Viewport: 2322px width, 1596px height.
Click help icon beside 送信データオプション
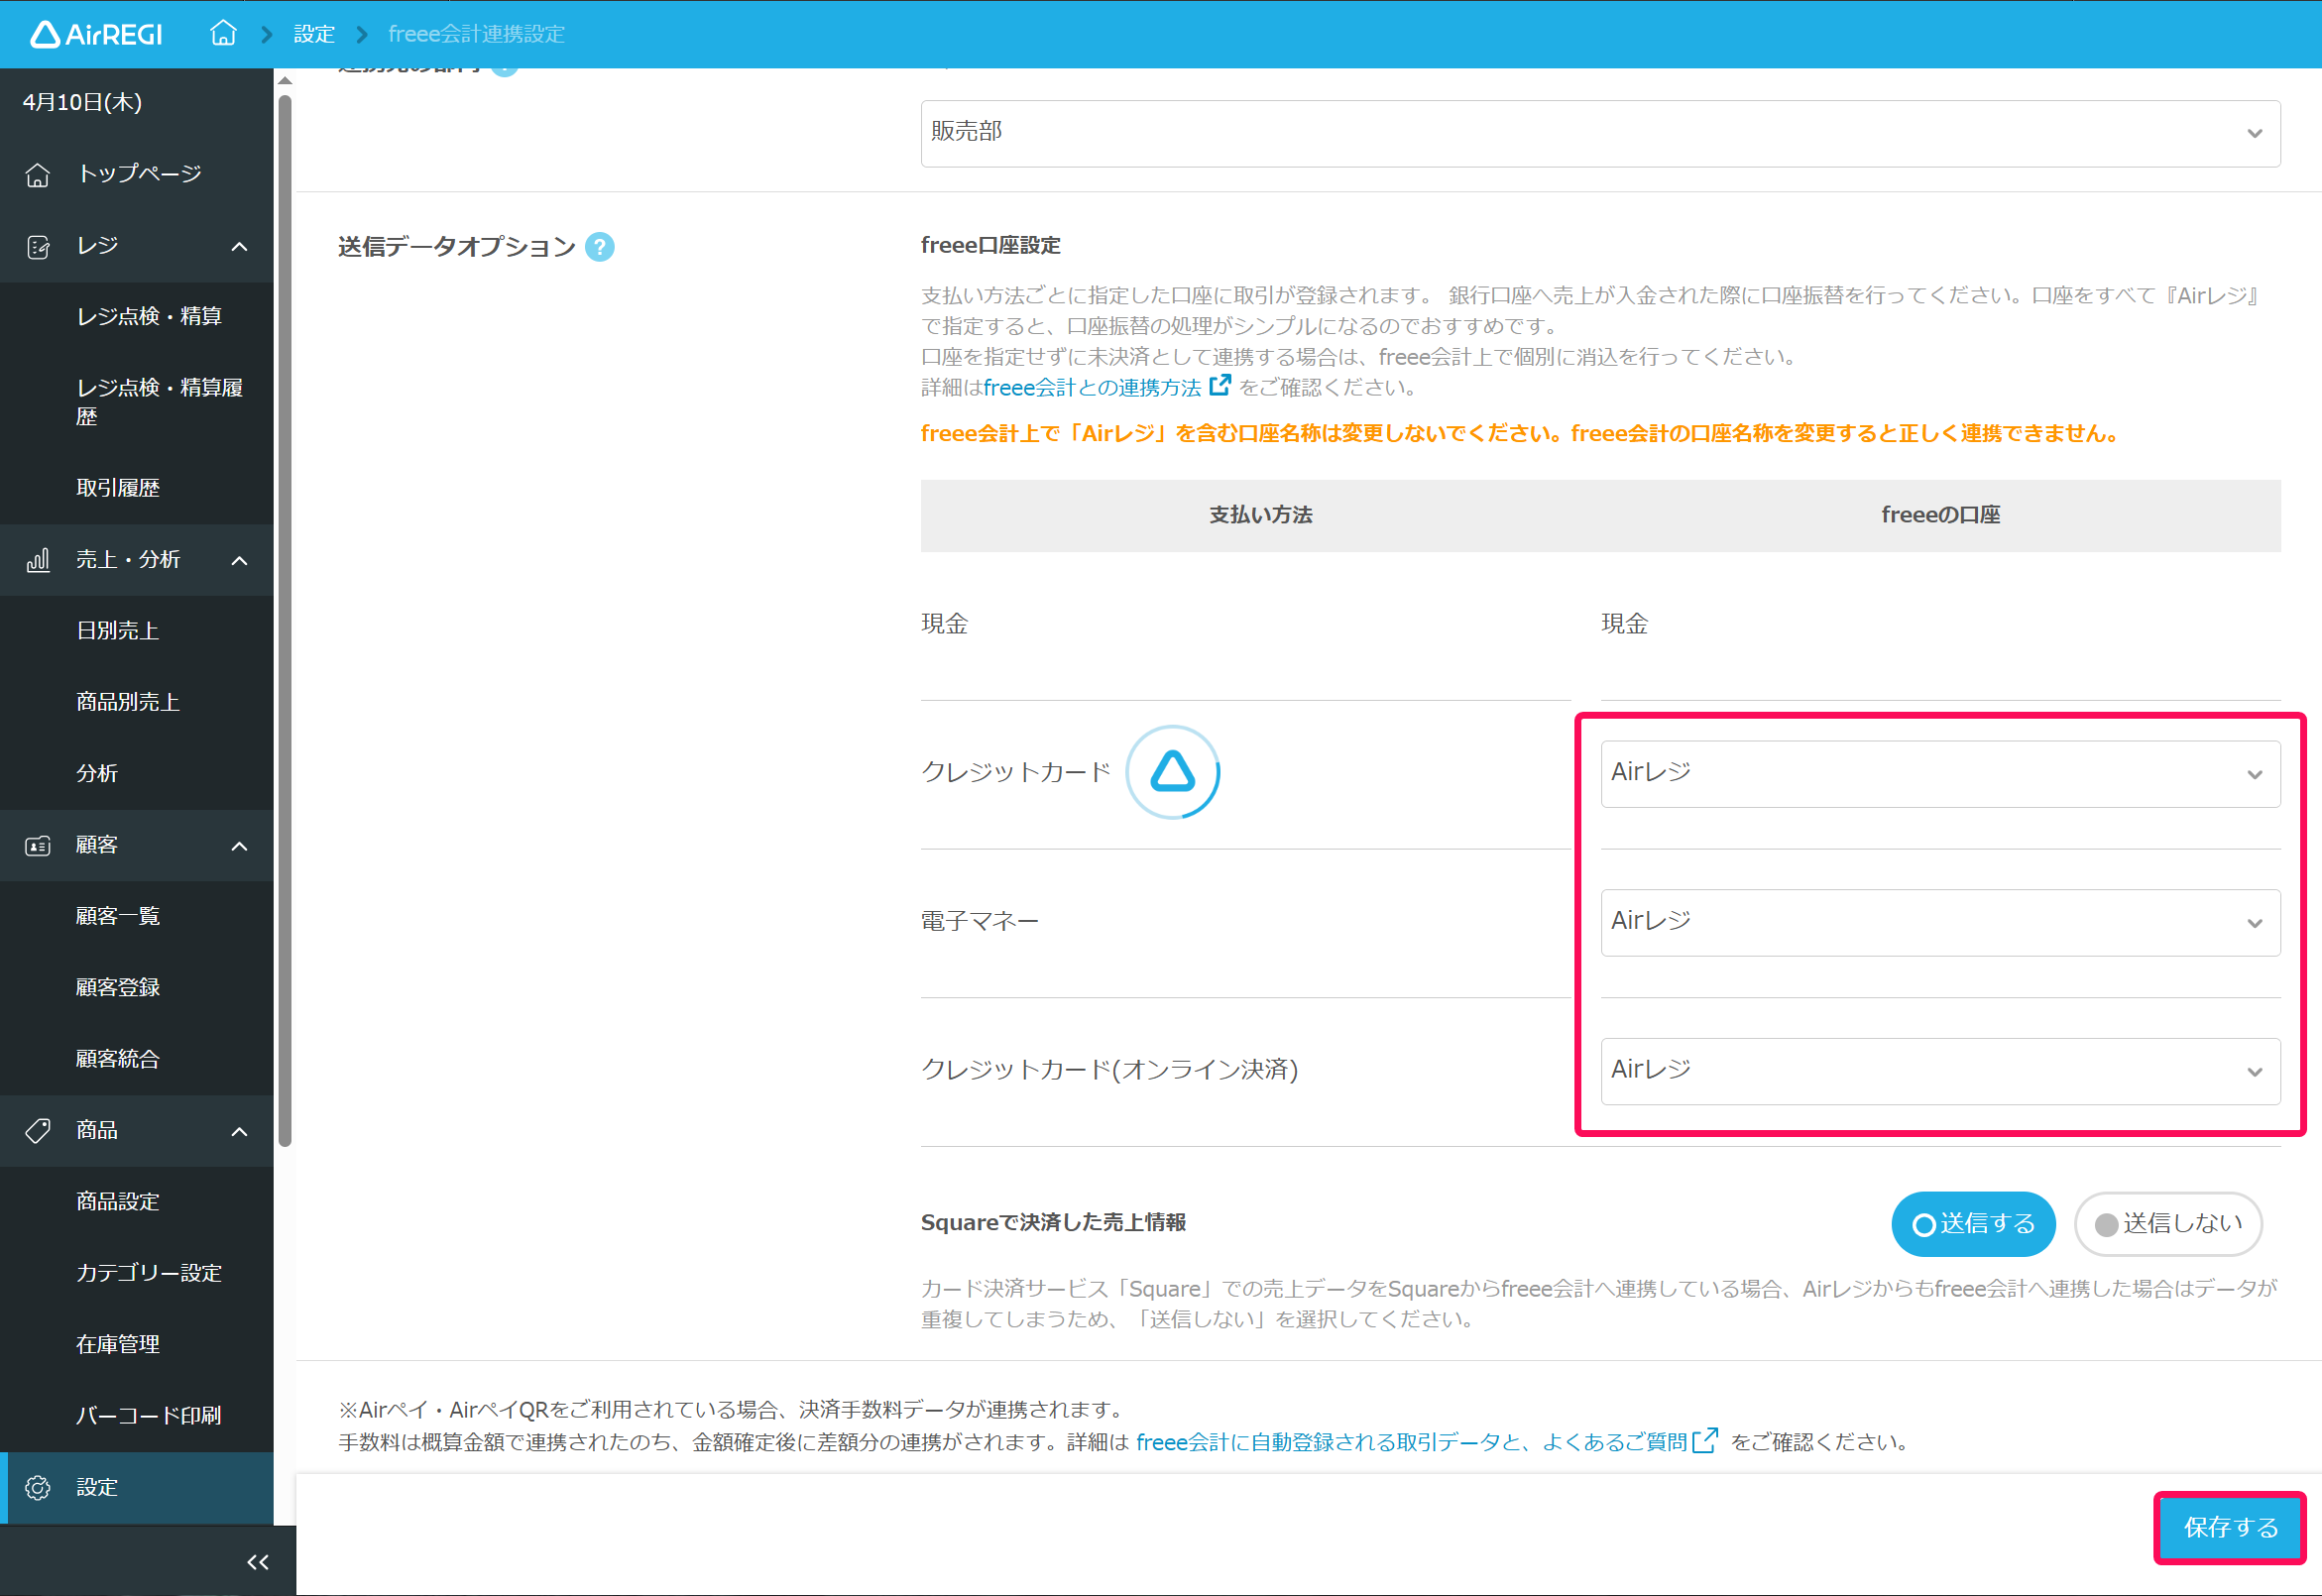(599, 247)
